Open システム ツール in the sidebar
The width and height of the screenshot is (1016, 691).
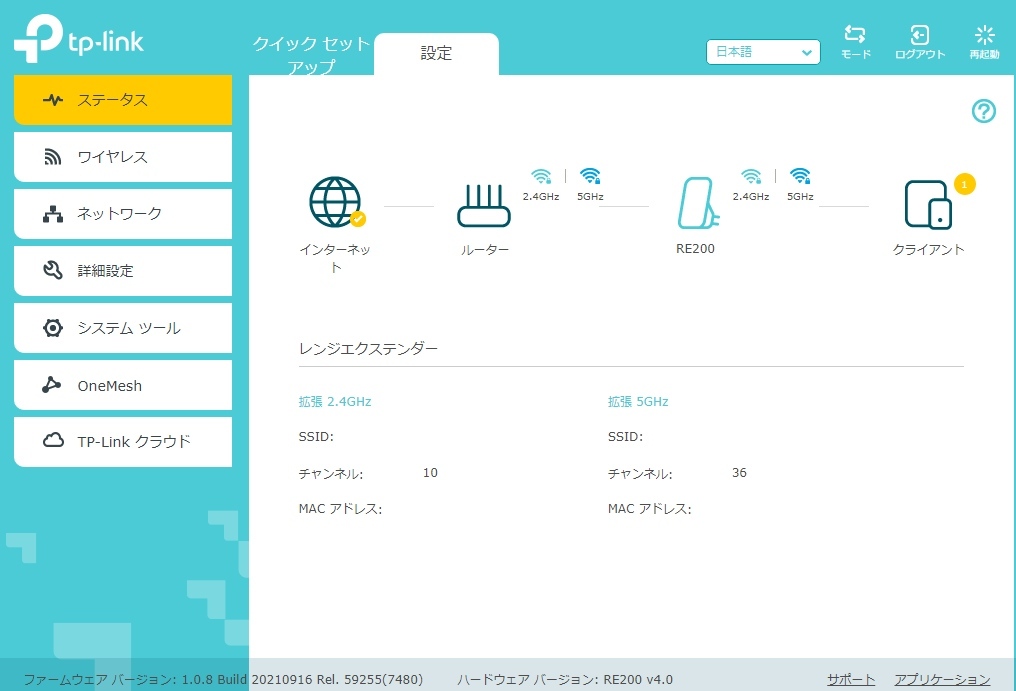point(123,328)
